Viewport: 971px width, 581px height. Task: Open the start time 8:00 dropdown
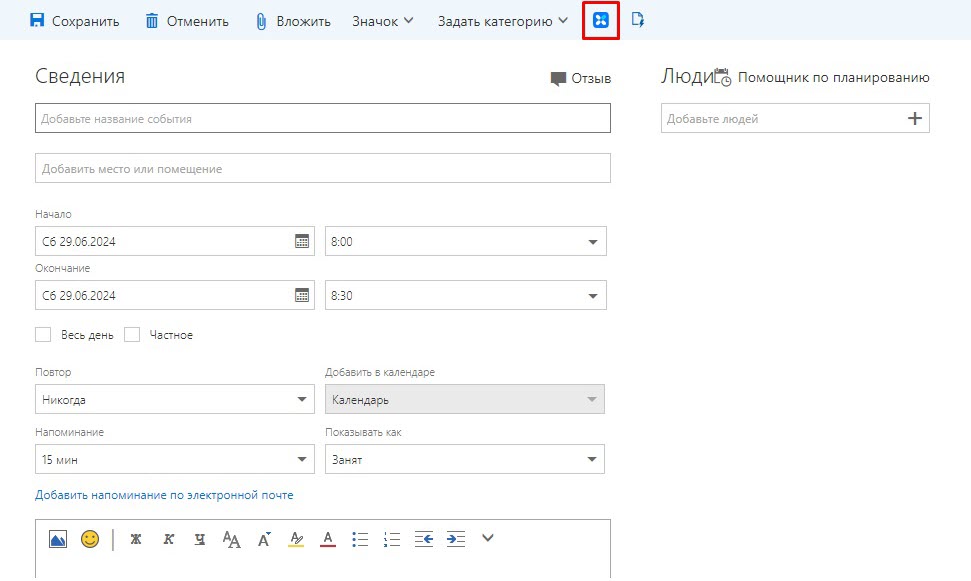[592, 242]
